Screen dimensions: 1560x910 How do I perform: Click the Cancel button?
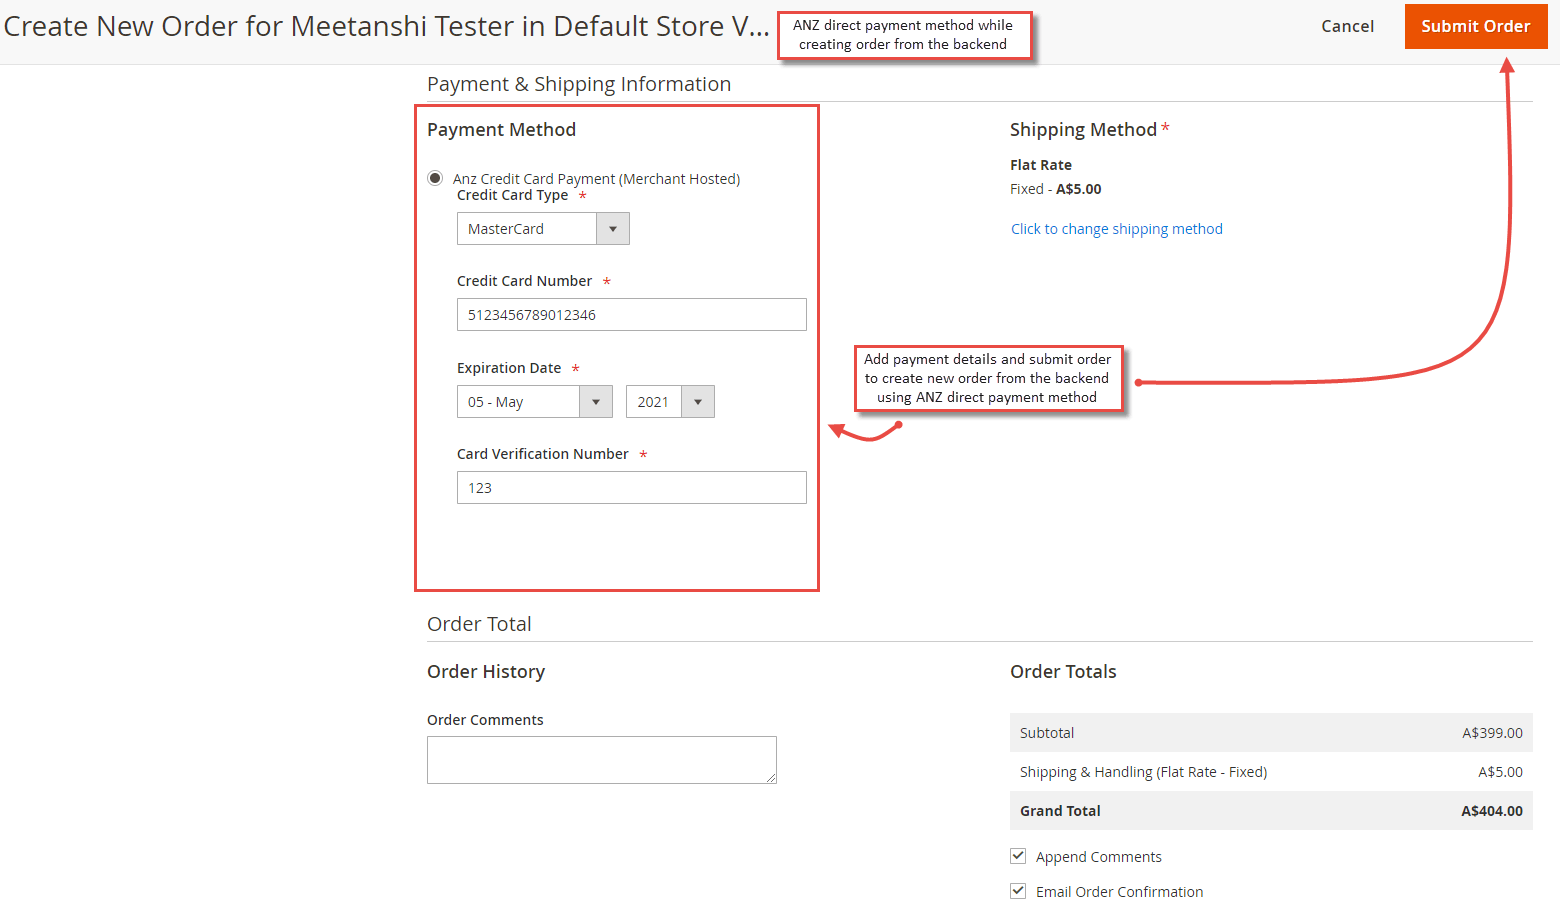[1347, 26]
